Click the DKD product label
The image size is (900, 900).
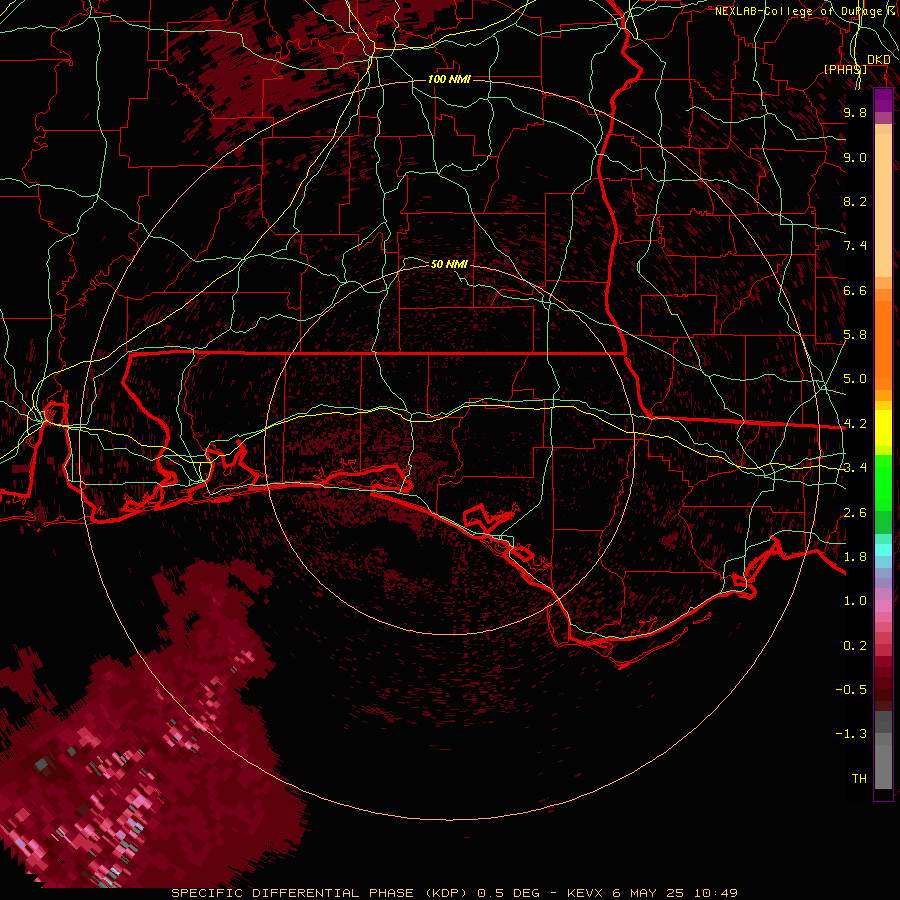[878, 60]
